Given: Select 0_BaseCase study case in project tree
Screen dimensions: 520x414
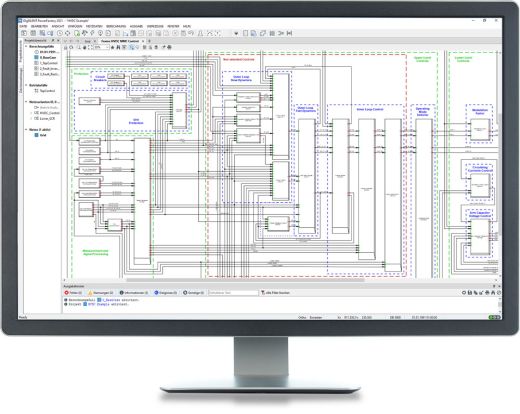Looking at the screenshot, I should 45,58.
